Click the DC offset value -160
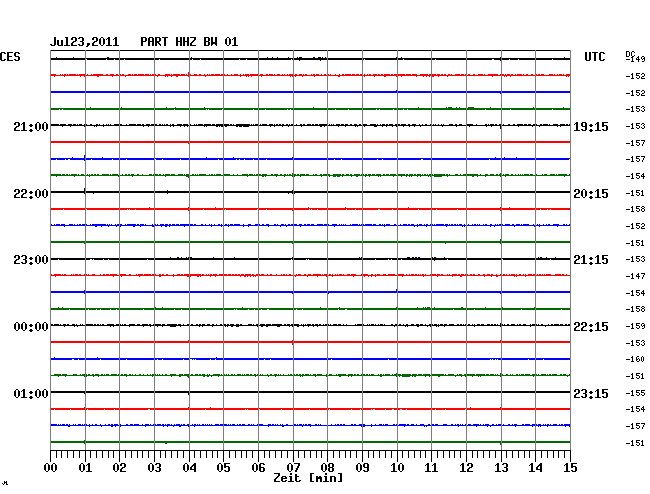 pyautogui.click(x=637, y=359)
